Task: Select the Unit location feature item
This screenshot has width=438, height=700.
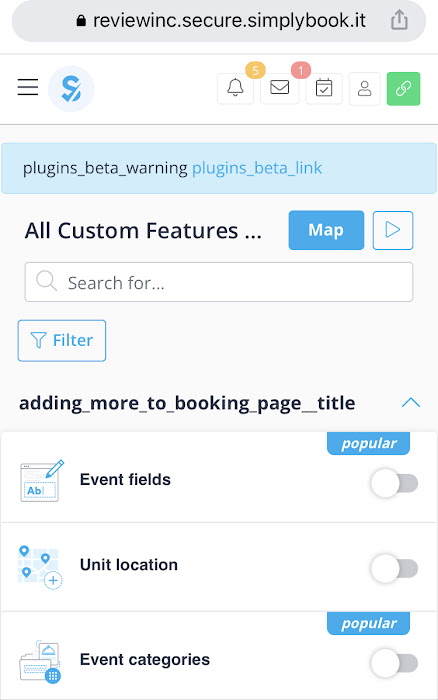Action: click(219, 567)
